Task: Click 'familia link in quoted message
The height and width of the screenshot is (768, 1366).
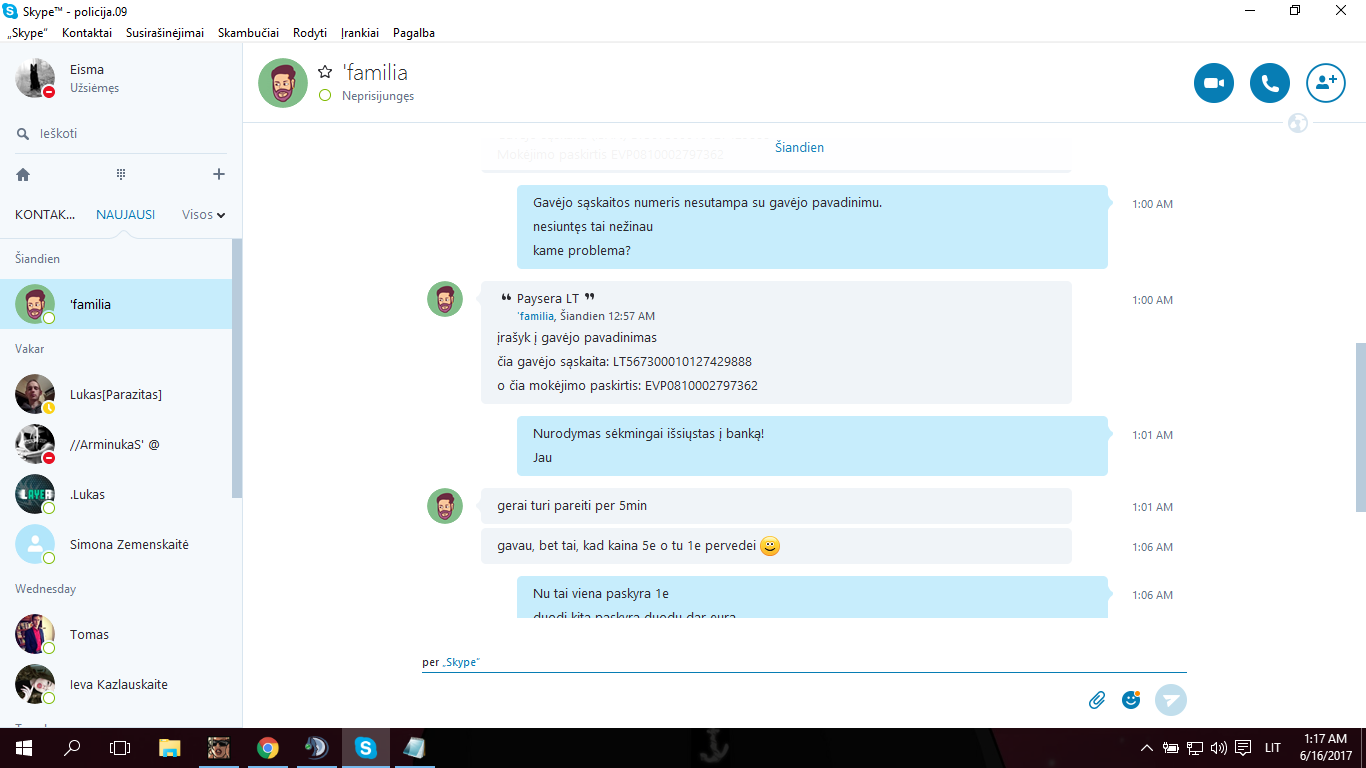Action: coord(536,316)
